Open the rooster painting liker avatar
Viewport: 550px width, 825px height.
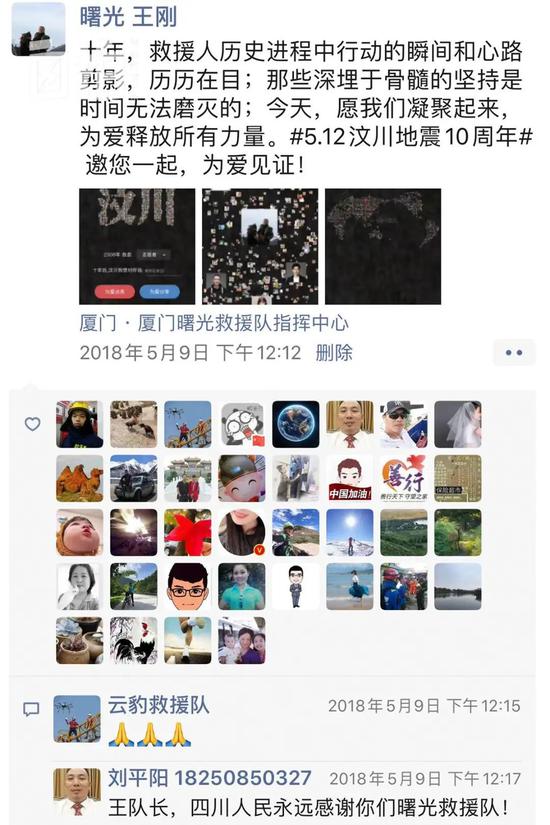134,640
